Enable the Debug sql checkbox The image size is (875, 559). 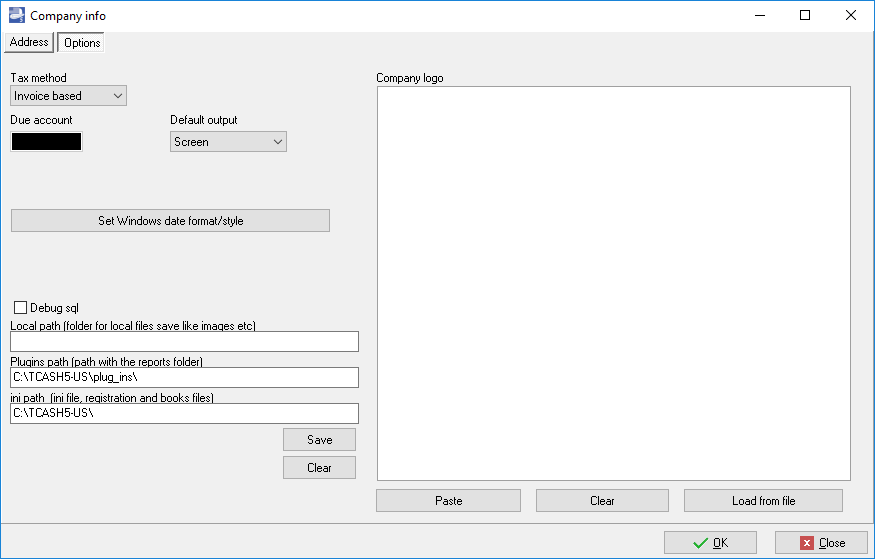point(21,308)
